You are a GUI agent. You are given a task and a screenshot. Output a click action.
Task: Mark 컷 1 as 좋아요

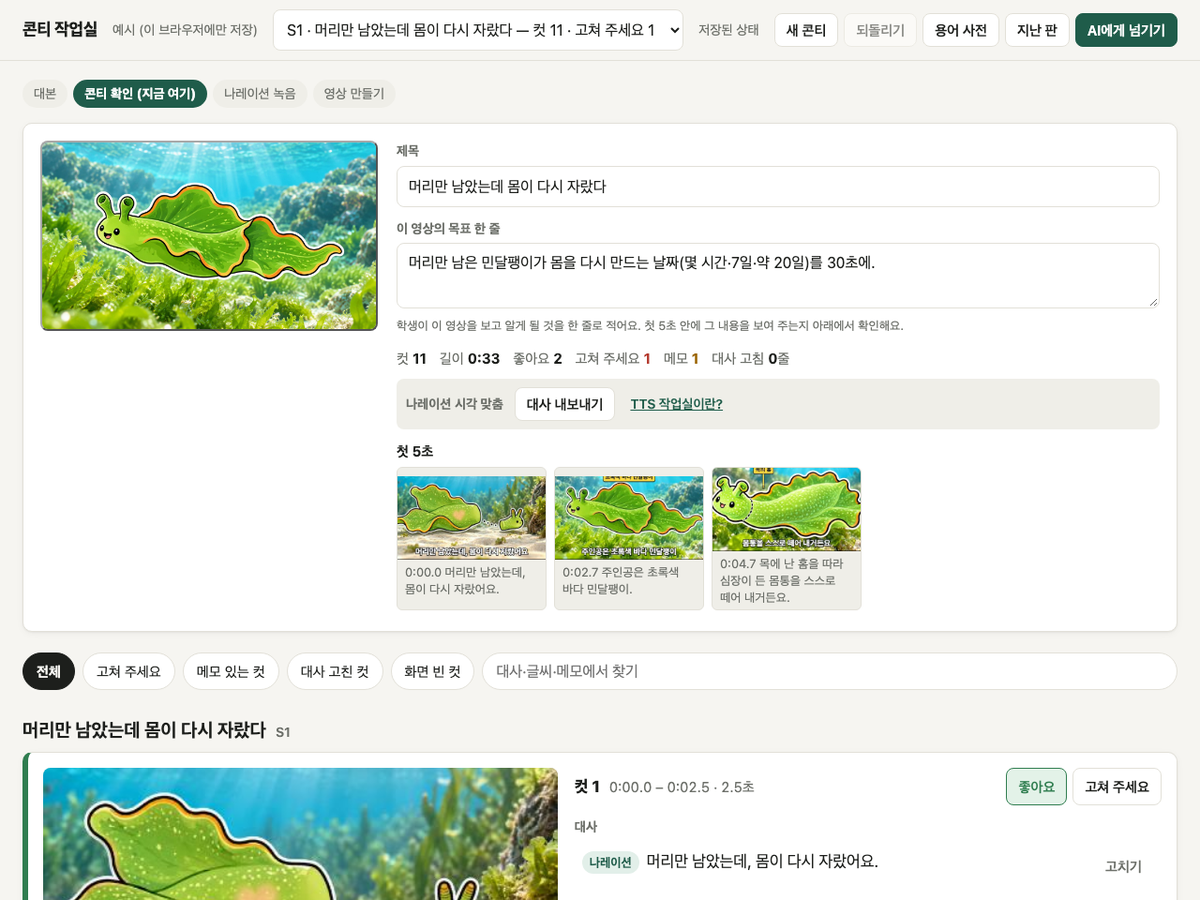[1036, 787]
